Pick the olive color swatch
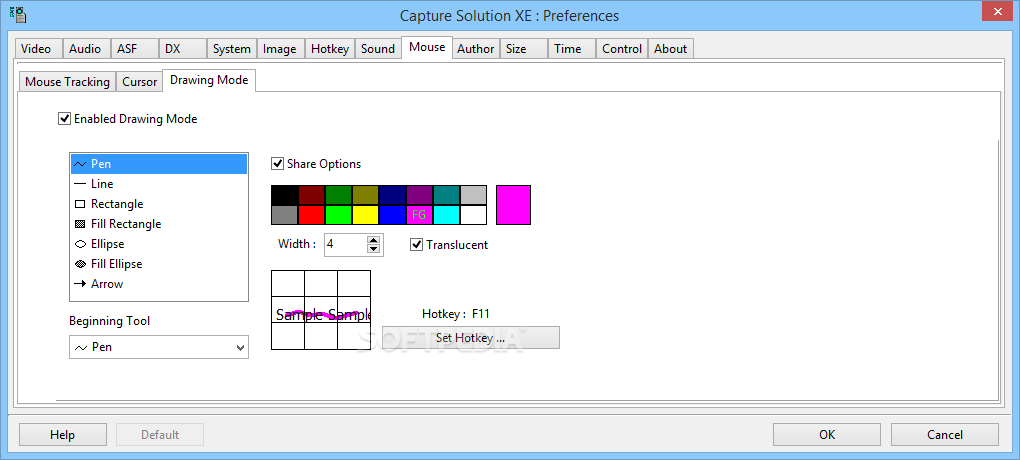1020x460 pixels. pyautogui.click(x=366, y=195)
